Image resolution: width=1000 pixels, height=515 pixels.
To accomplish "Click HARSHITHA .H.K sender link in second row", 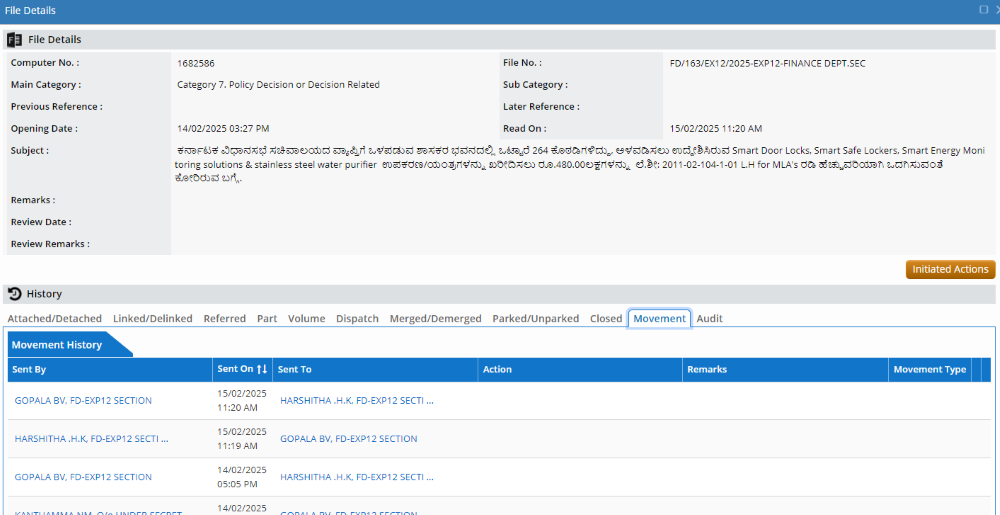I will (x=91, y=439).
